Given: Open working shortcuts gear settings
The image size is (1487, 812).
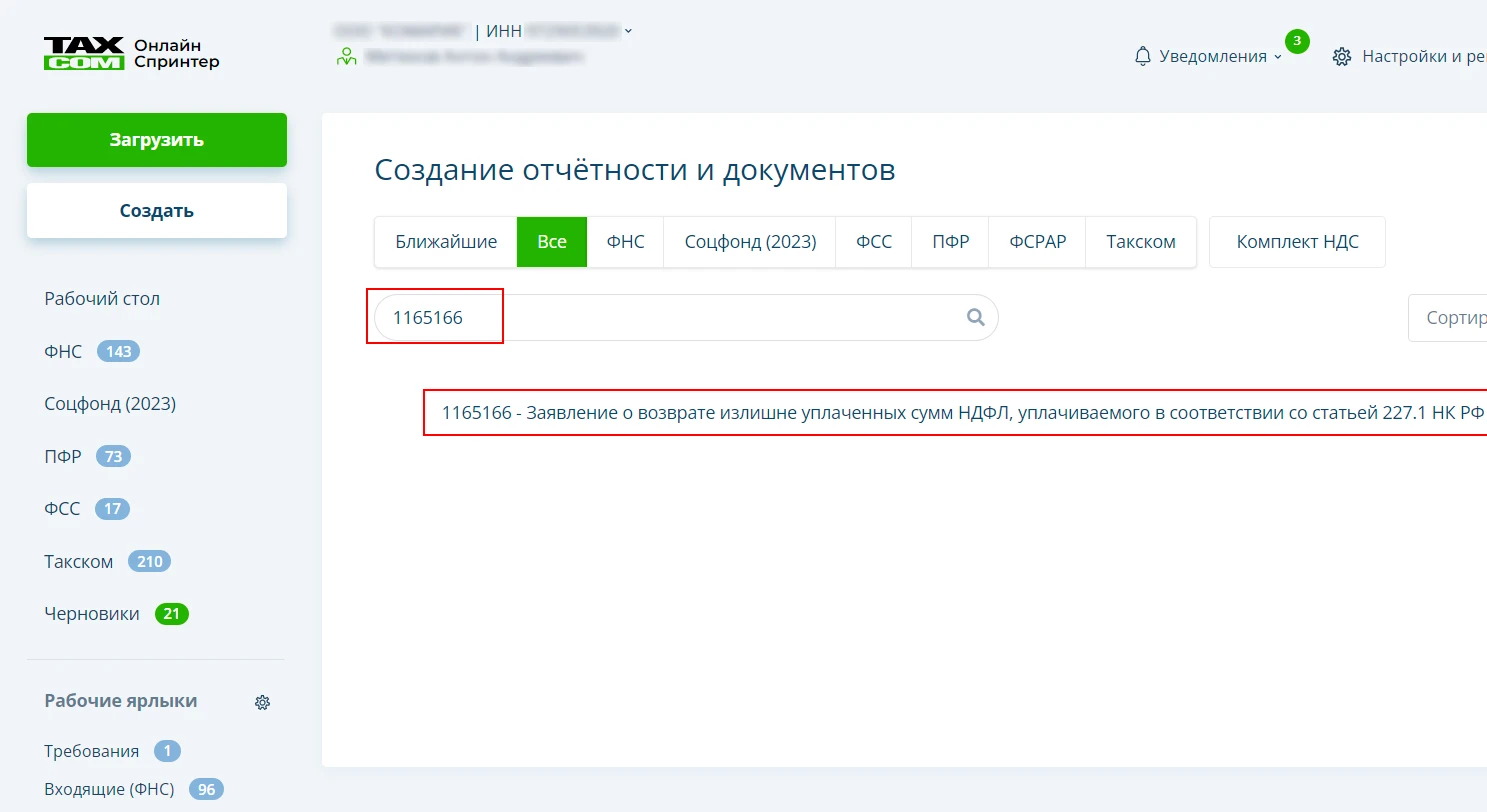Looking at the screenshot, I should point(262,702).
